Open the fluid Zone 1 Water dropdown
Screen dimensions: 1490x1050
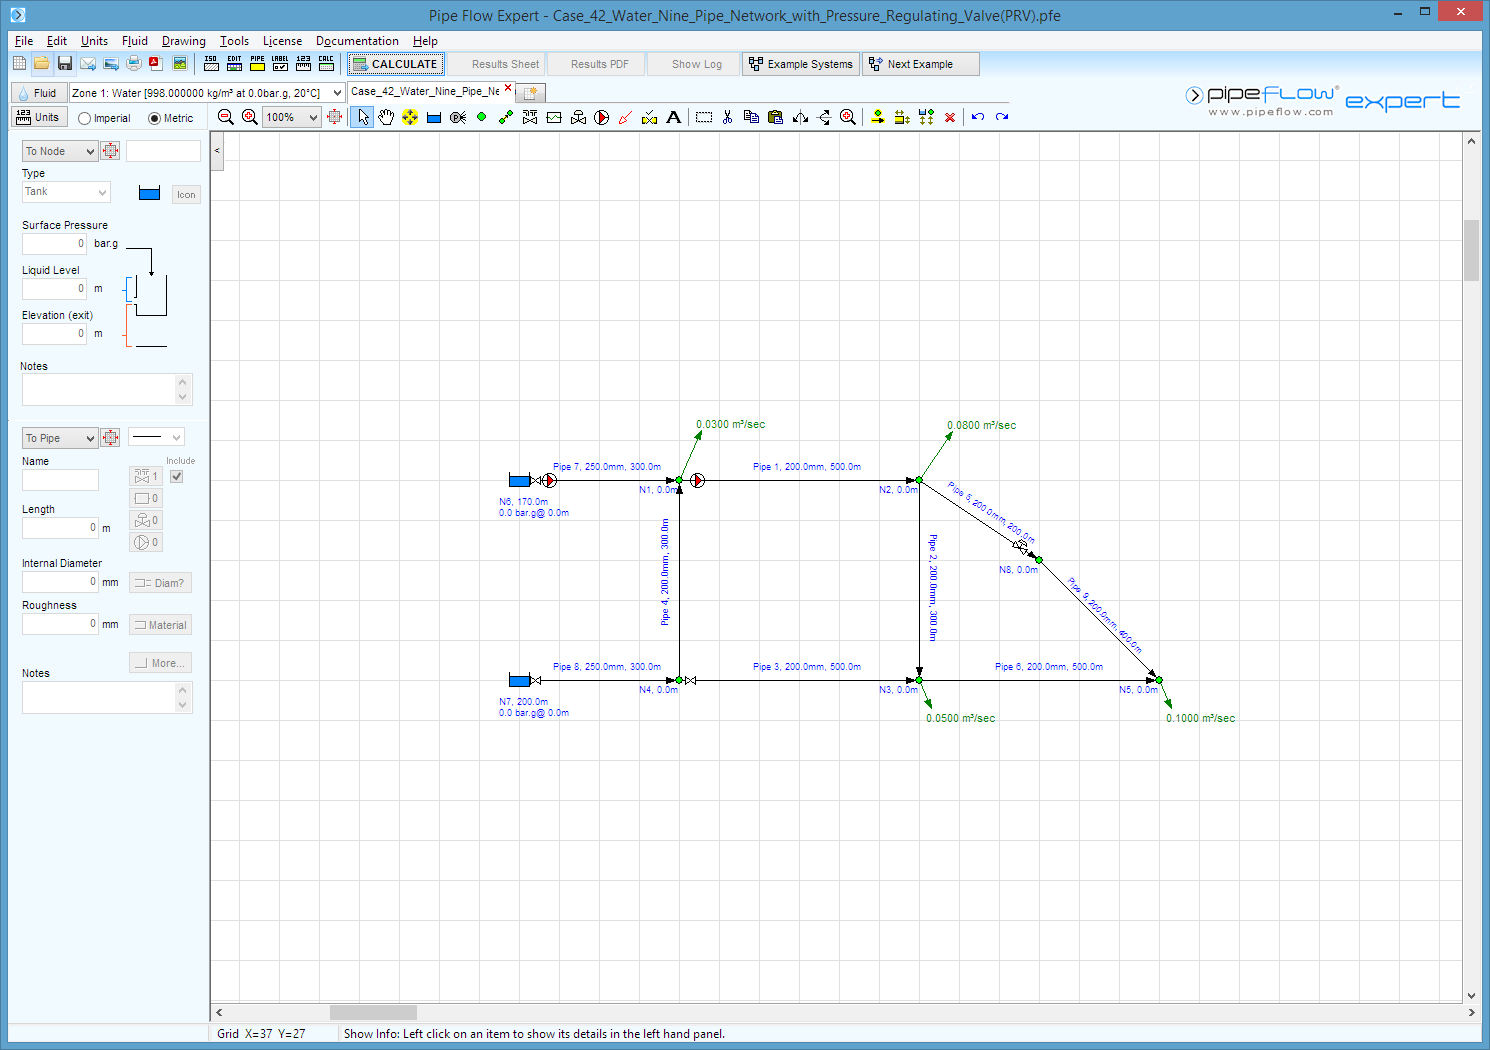coord(207,93)
